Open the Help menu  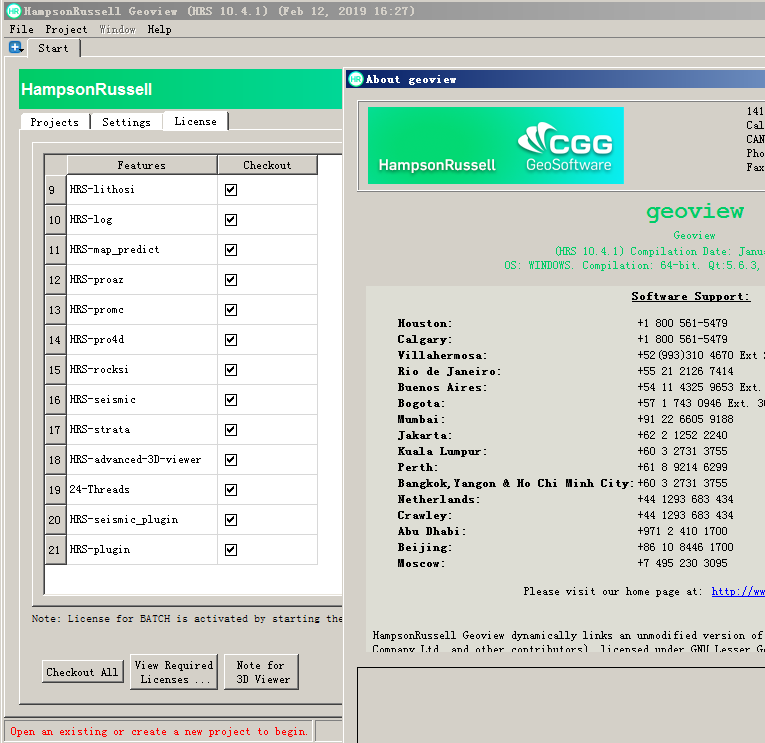click(x=159, y=29)
